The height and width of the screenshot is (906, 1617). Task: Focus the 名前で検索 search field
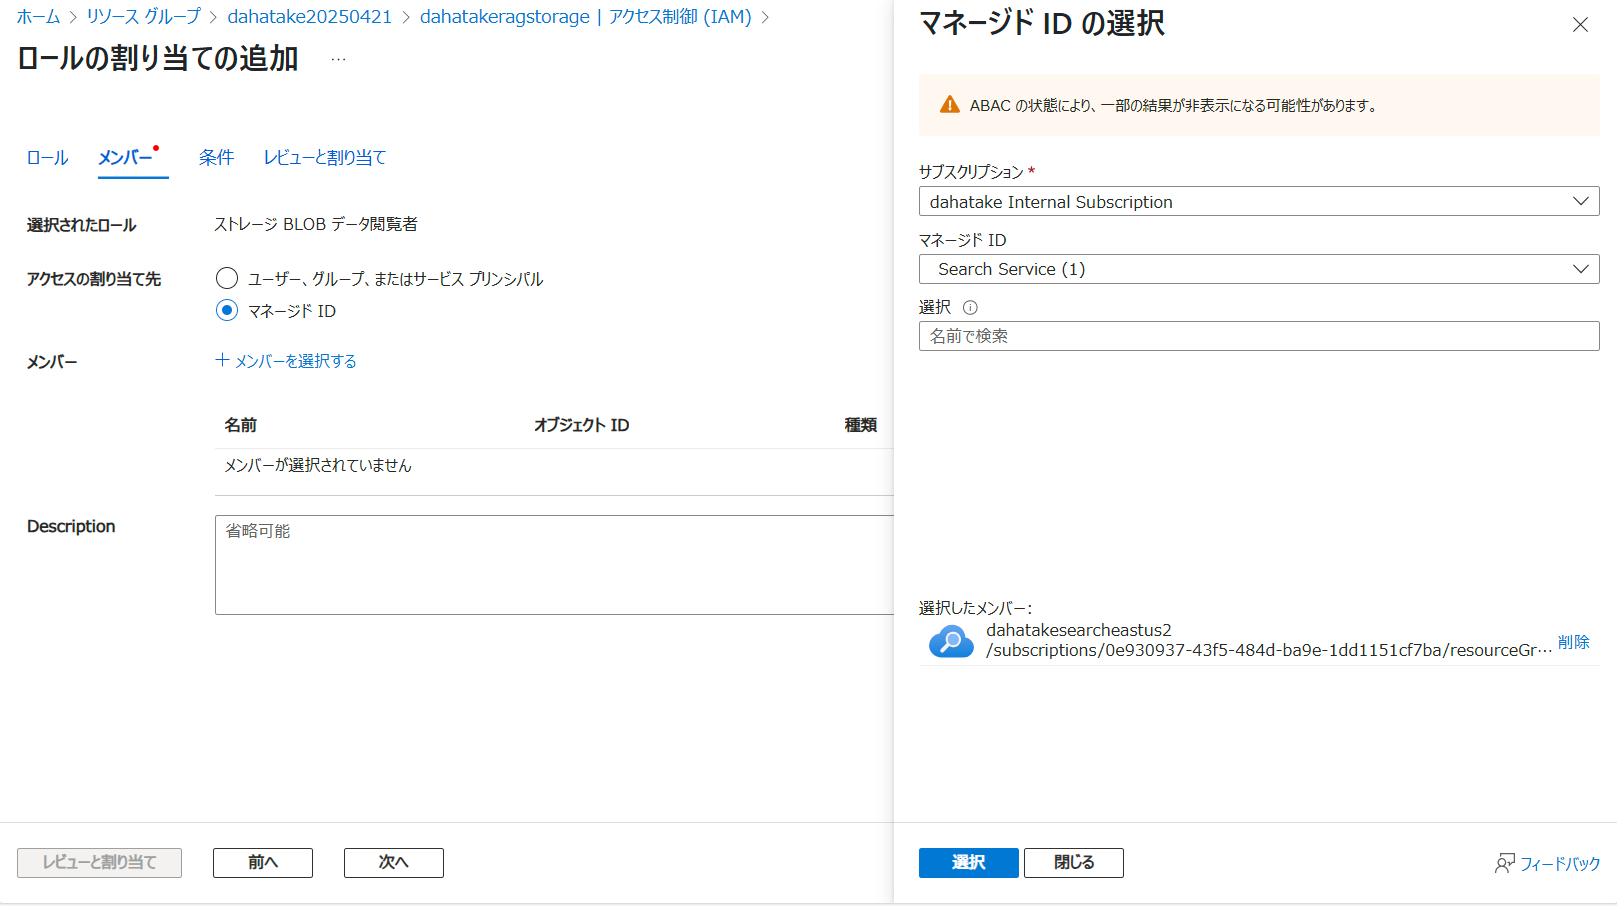click(x=1259, y=336)
